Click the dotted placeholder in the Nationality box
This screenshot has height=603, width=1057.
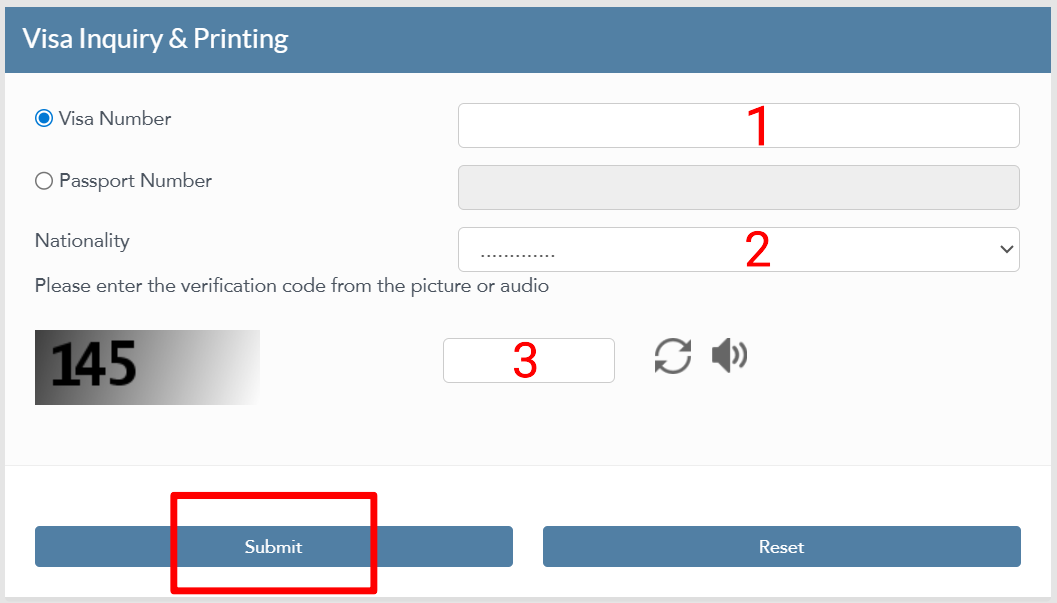(x=517, y=251)
